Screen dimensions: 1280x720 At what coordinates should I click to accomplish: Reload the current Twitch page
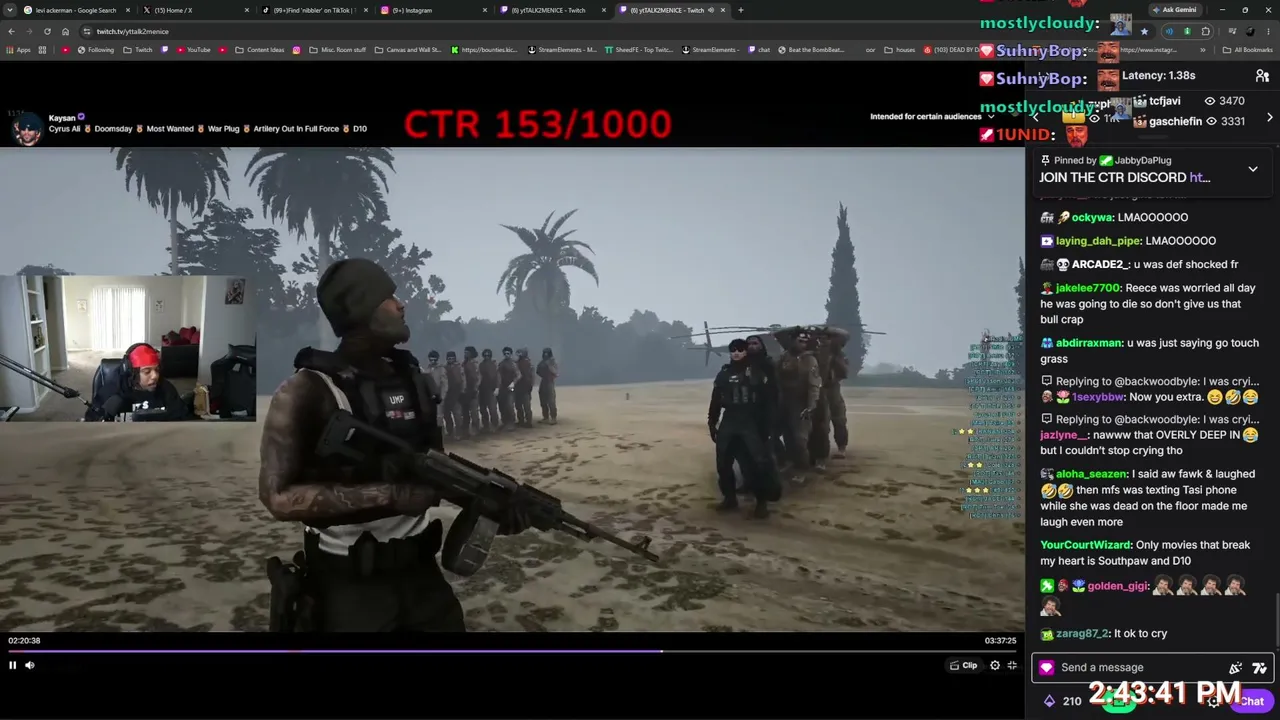[x=47, y=31]
